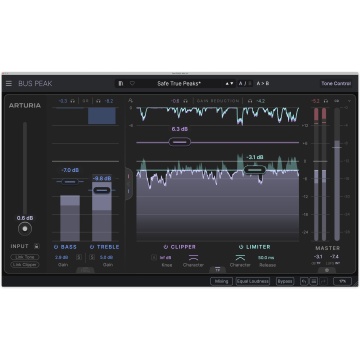Toggle the BASS band power button
The width and height of the screenshot is (360, 360).
pos(56,247)
